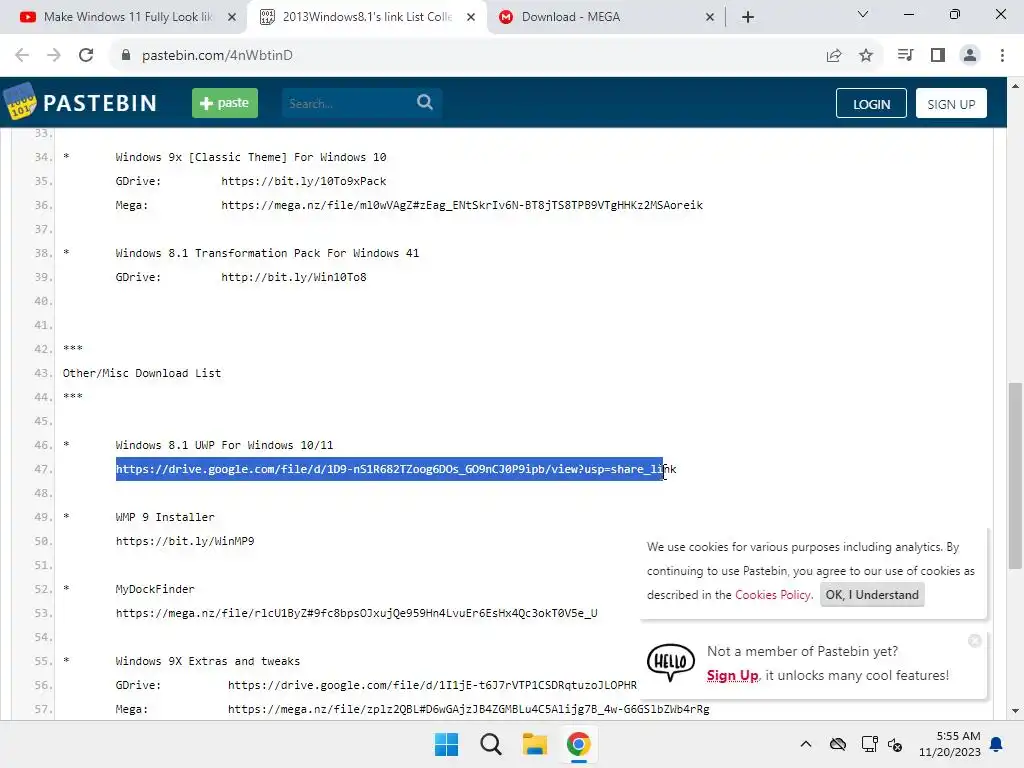Open network display tray icon
This screenshot has width=1024, height=768.
coord(869,744)
